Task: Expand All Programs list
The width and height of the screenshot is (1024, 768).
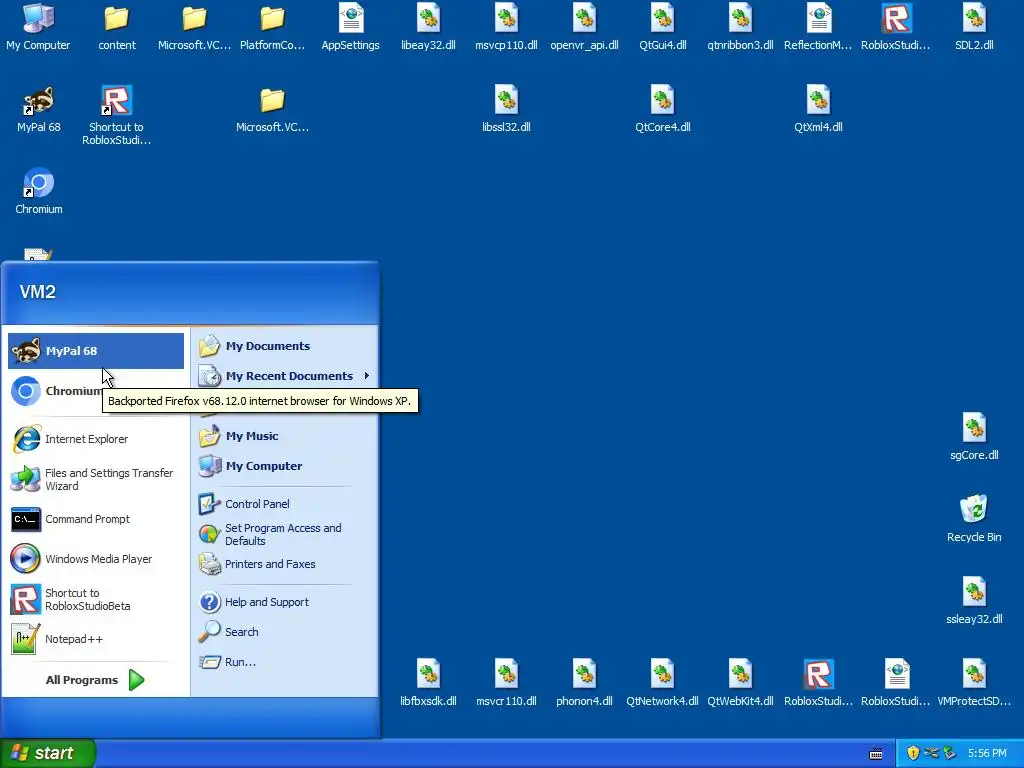Action: (x=96, y=680)
